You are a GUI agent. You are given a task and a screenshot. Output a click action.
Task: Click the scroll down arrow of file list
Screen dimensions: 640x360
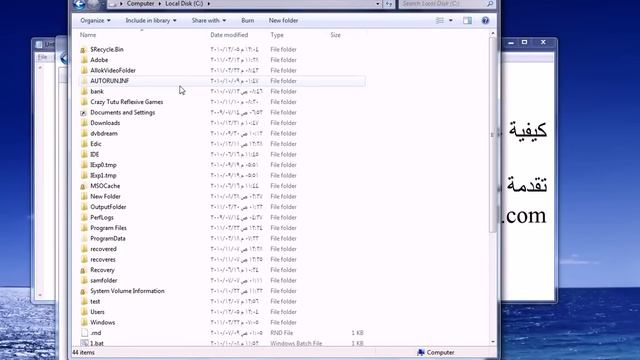point(493,342)
